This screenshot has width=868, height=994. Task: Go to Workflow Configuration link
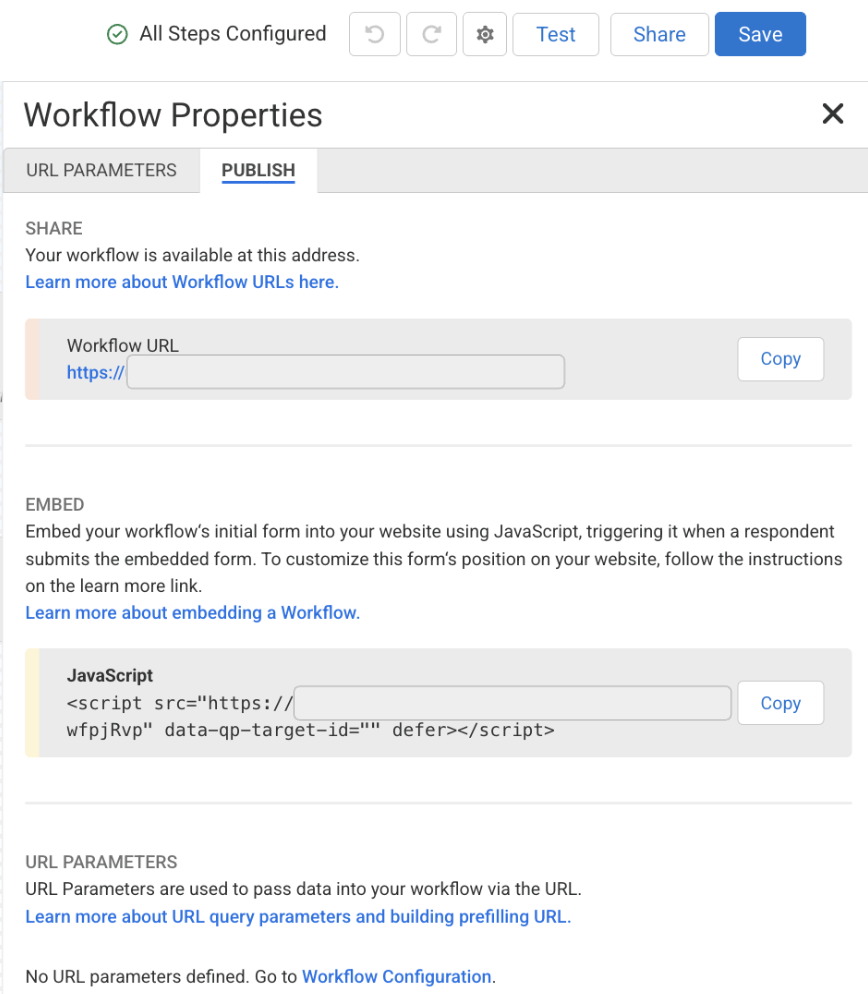coord(397,976)
